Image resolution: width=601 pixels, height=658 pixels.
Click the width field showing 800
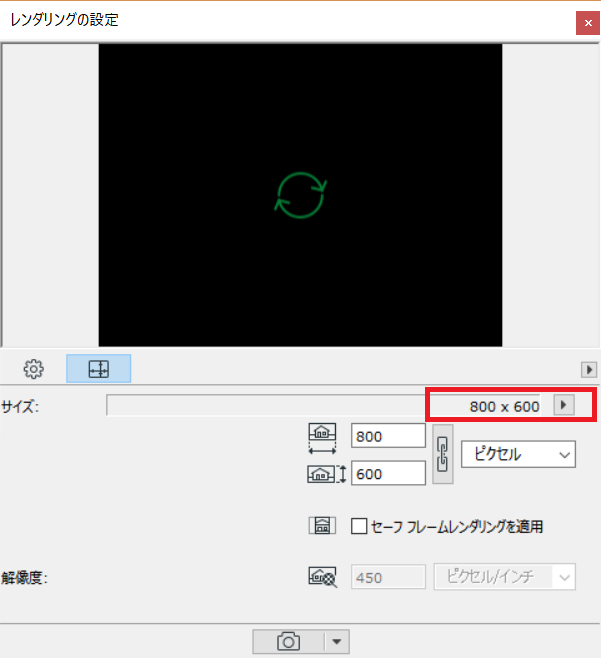(388, 436)
